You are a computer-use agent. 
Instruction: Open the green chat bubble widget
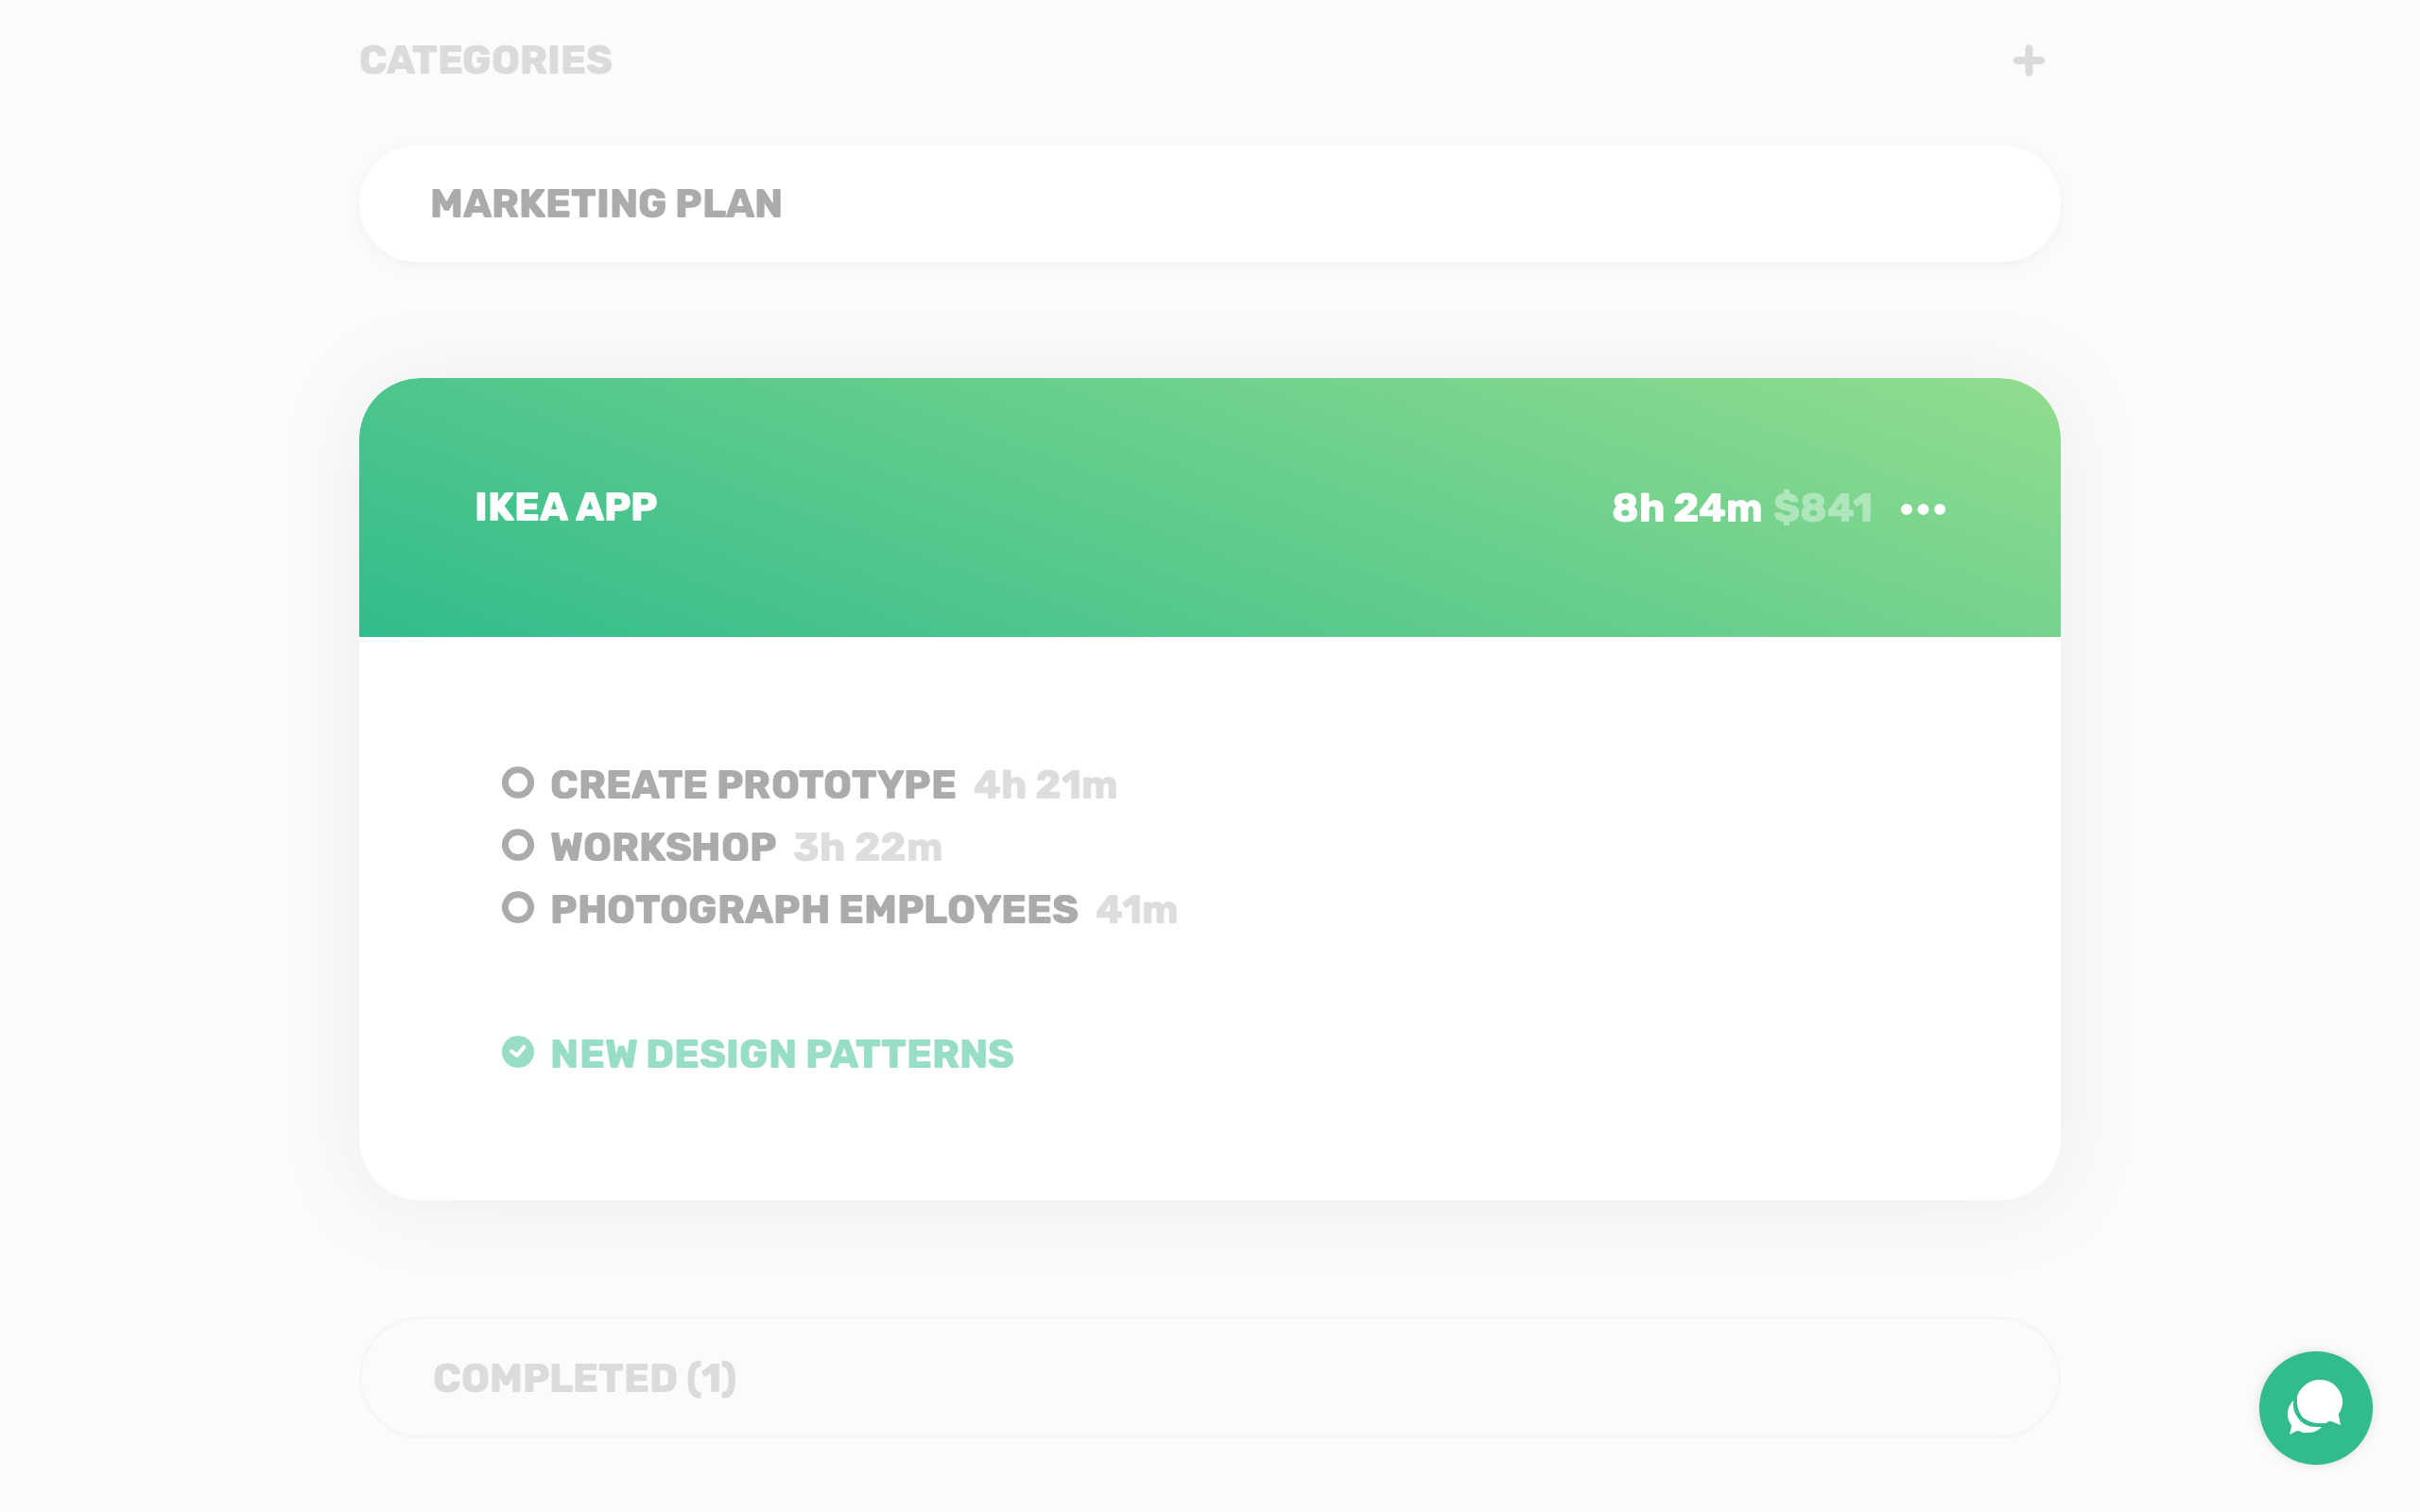[x=2314, y=1407]
